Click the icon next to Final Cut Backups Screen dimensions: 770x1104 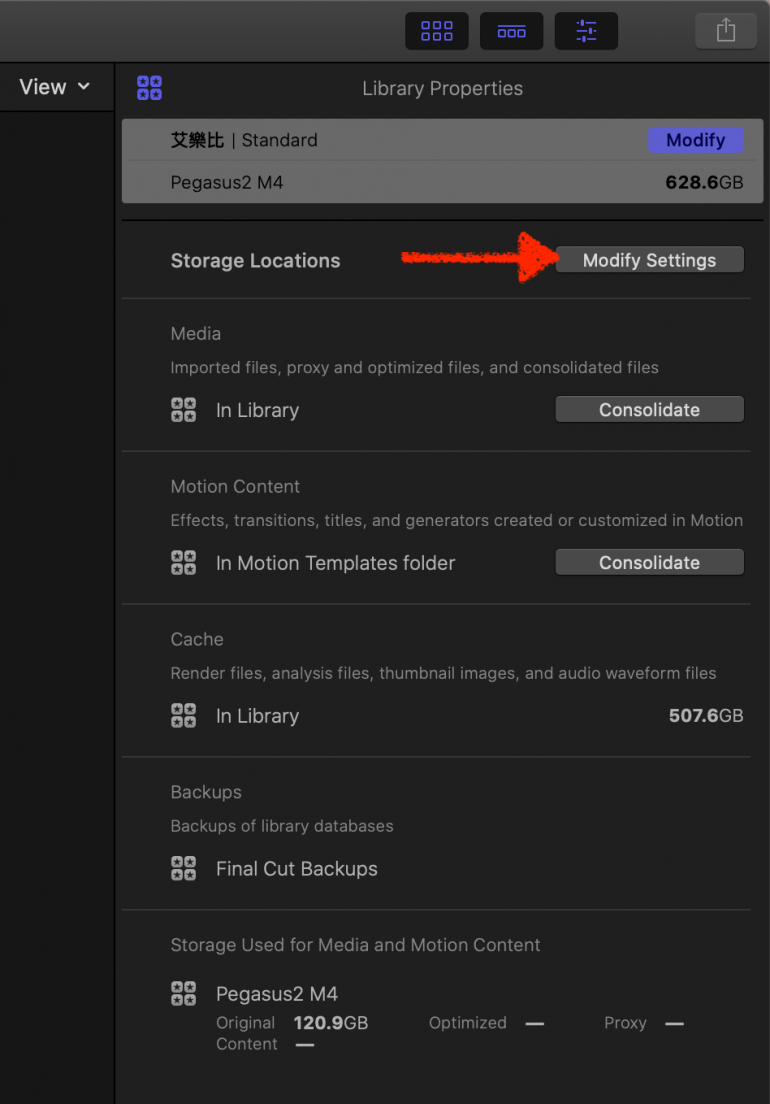(183, 869)
